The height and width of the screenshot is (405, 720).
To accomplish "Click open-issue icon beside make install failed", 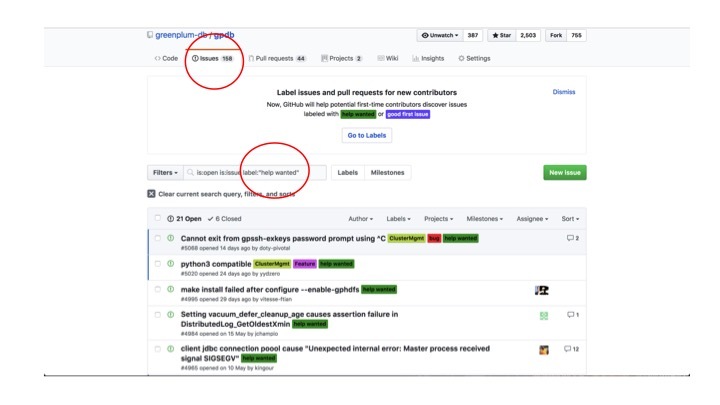I will (x=170, y=289).
